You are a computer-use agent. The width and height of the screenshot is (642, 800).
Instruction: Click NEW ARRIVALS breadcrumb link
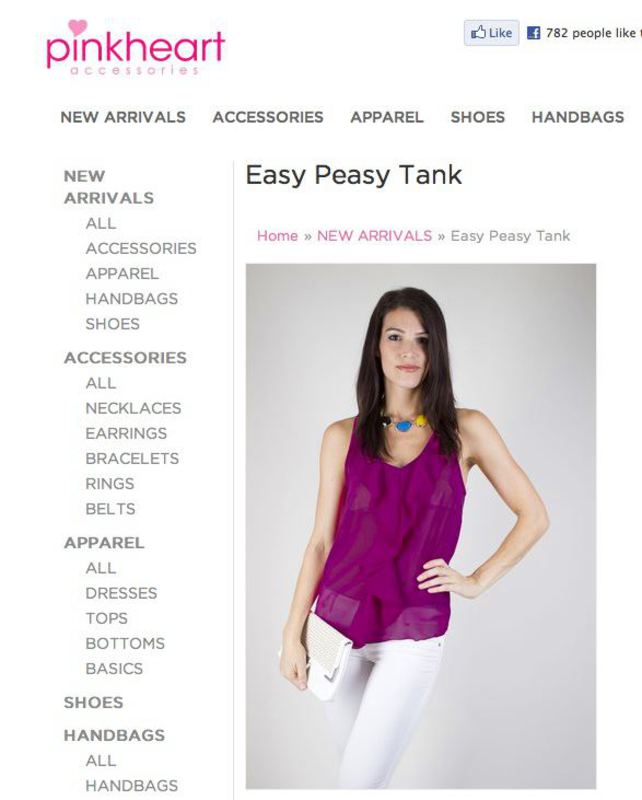tap(374, 236)
